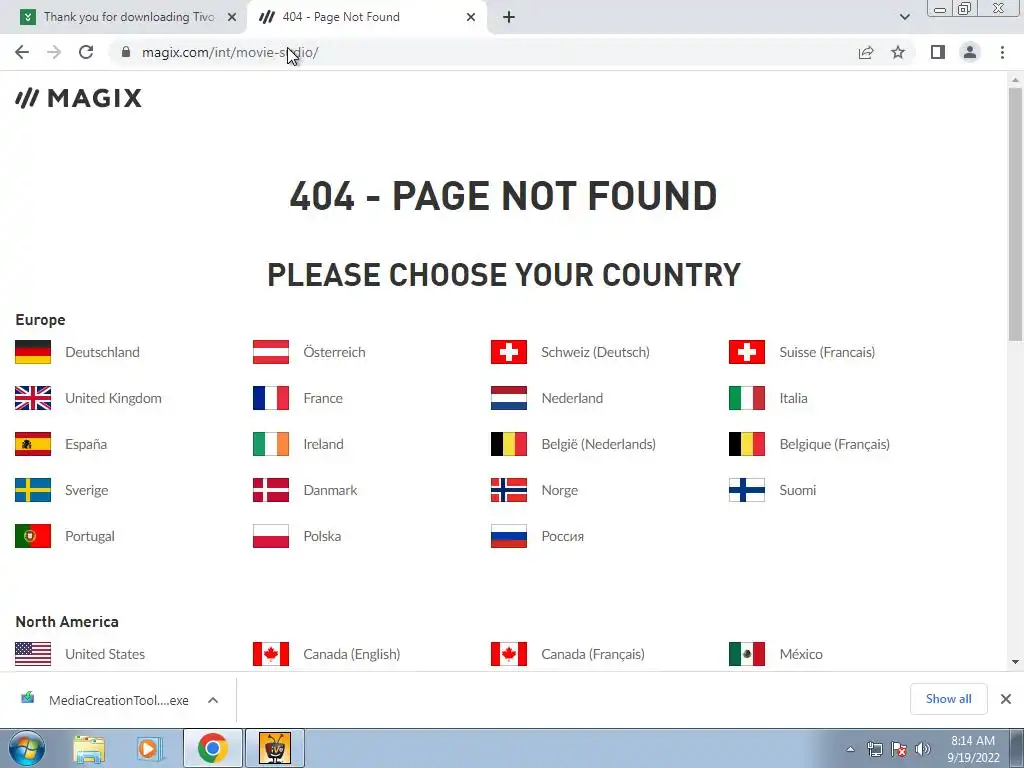
Task: Click the France flag icon
Action: click(x=271, y=398)
